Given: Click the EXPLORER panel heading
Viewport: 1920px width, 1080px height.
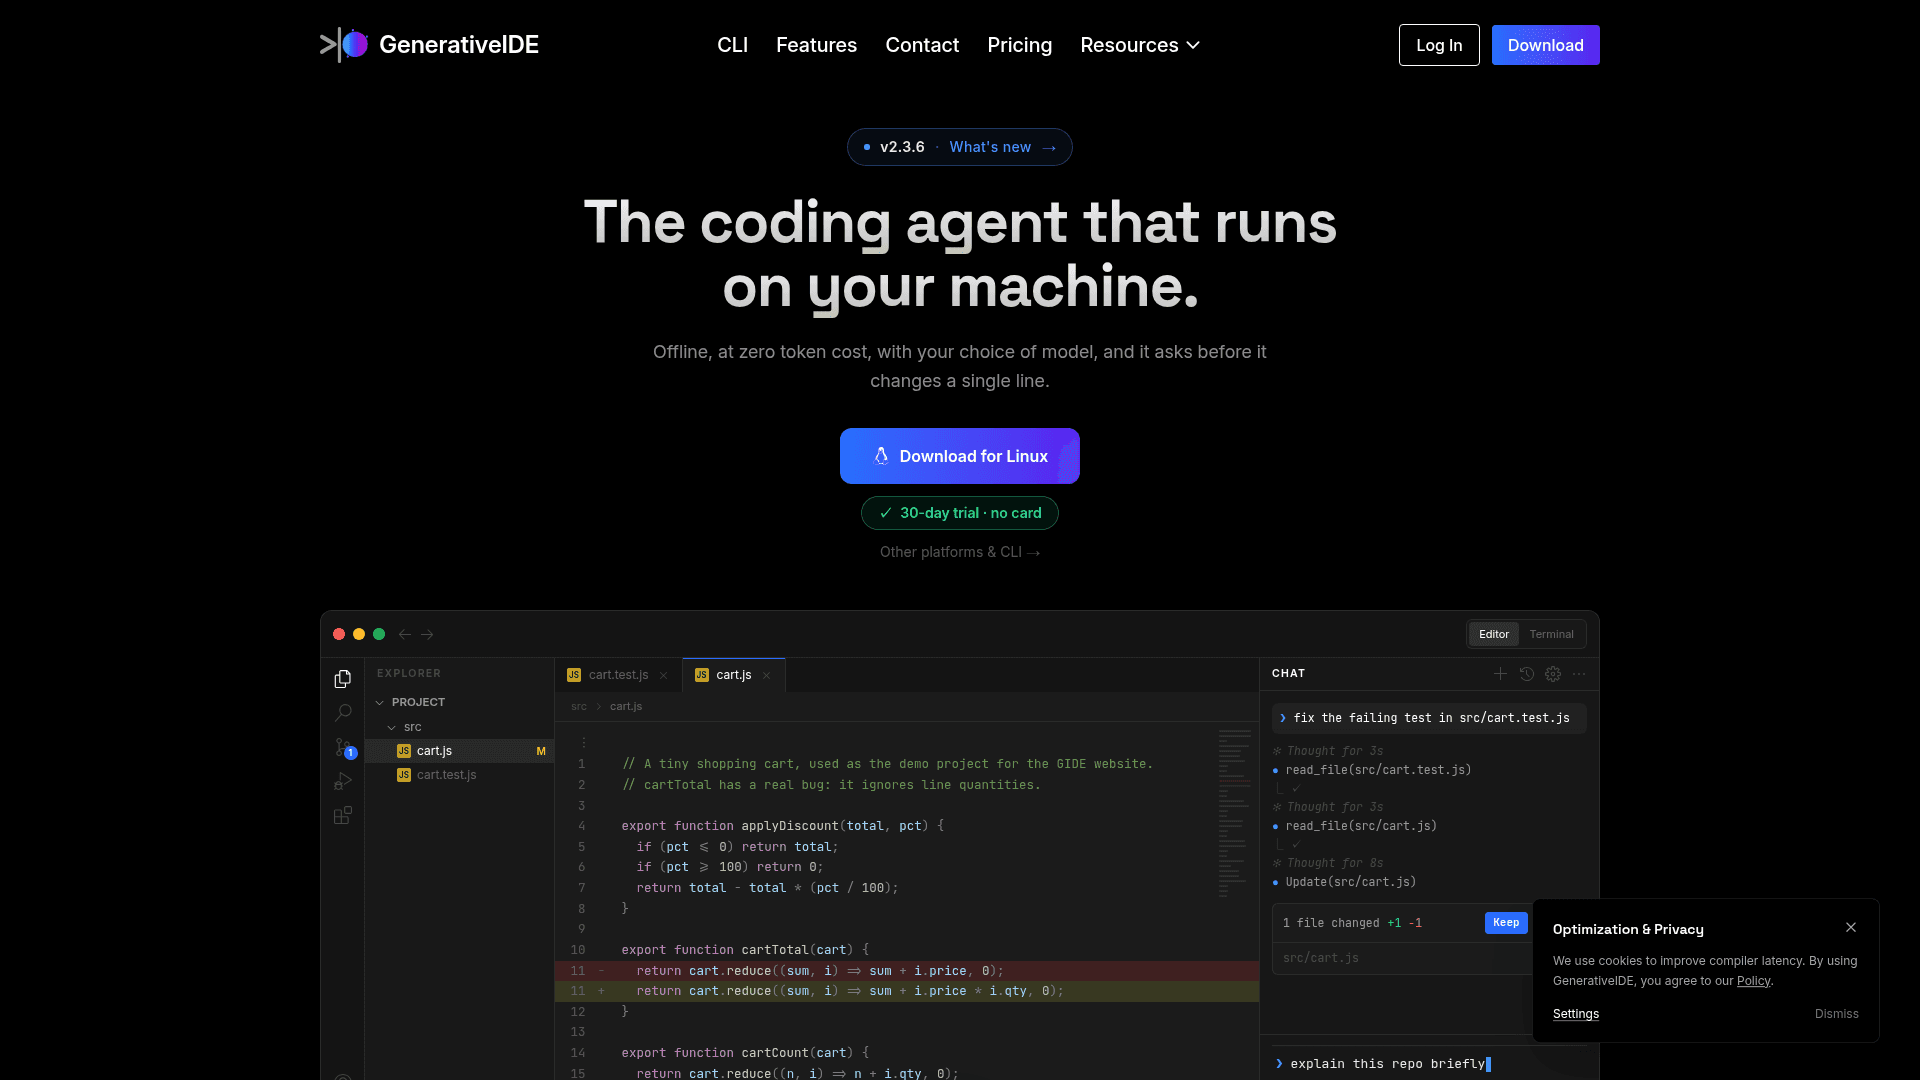Looking at the screenshot, I should pyautogui.click(x=409, y=674).
